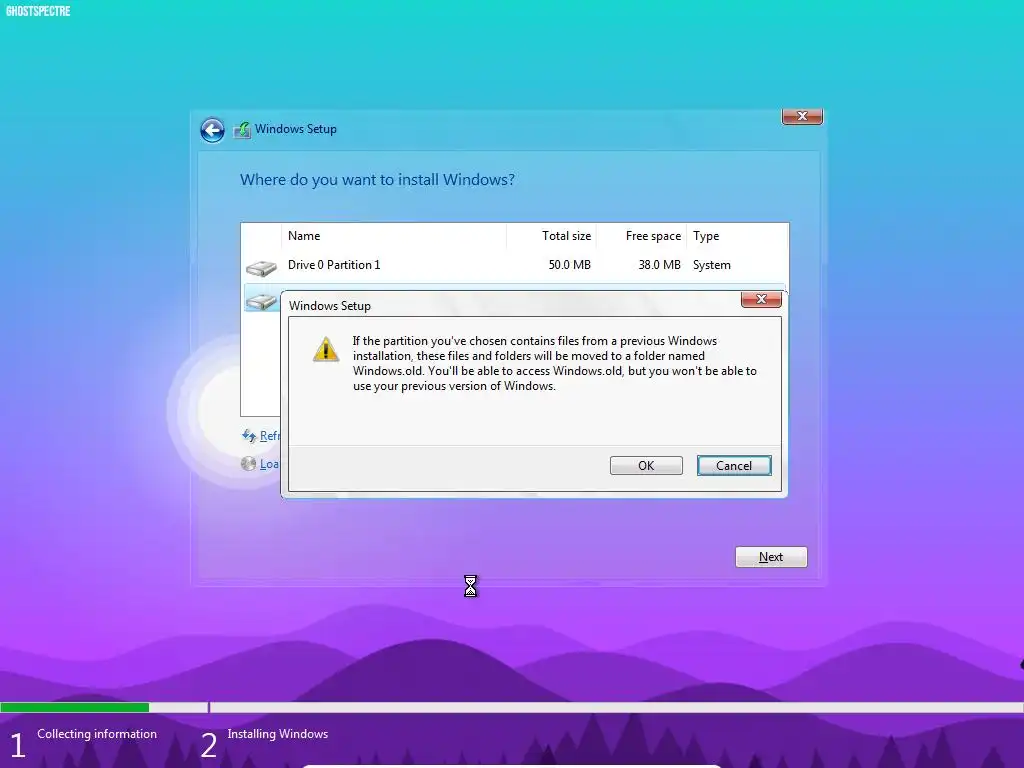Dismiss the warning with Cancel
The width and height of the screenshot is (1024, 768).
734,466
